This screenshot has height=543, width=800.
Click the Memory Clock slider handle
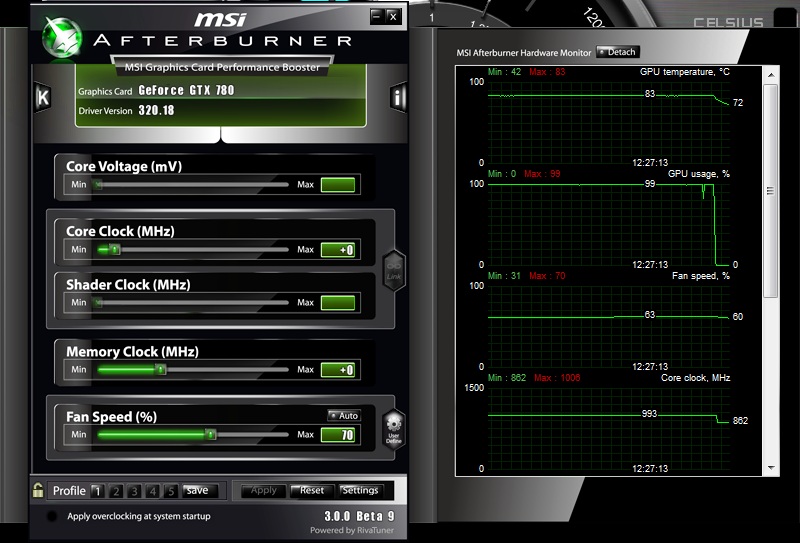coord(161,369)
